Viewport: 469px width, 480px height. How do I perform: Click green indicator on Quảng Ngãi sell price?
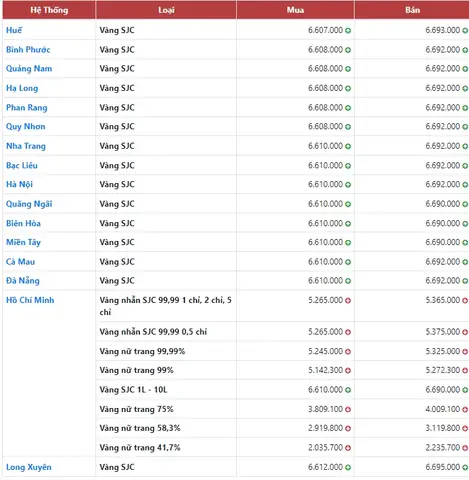(x=465, y=204)
